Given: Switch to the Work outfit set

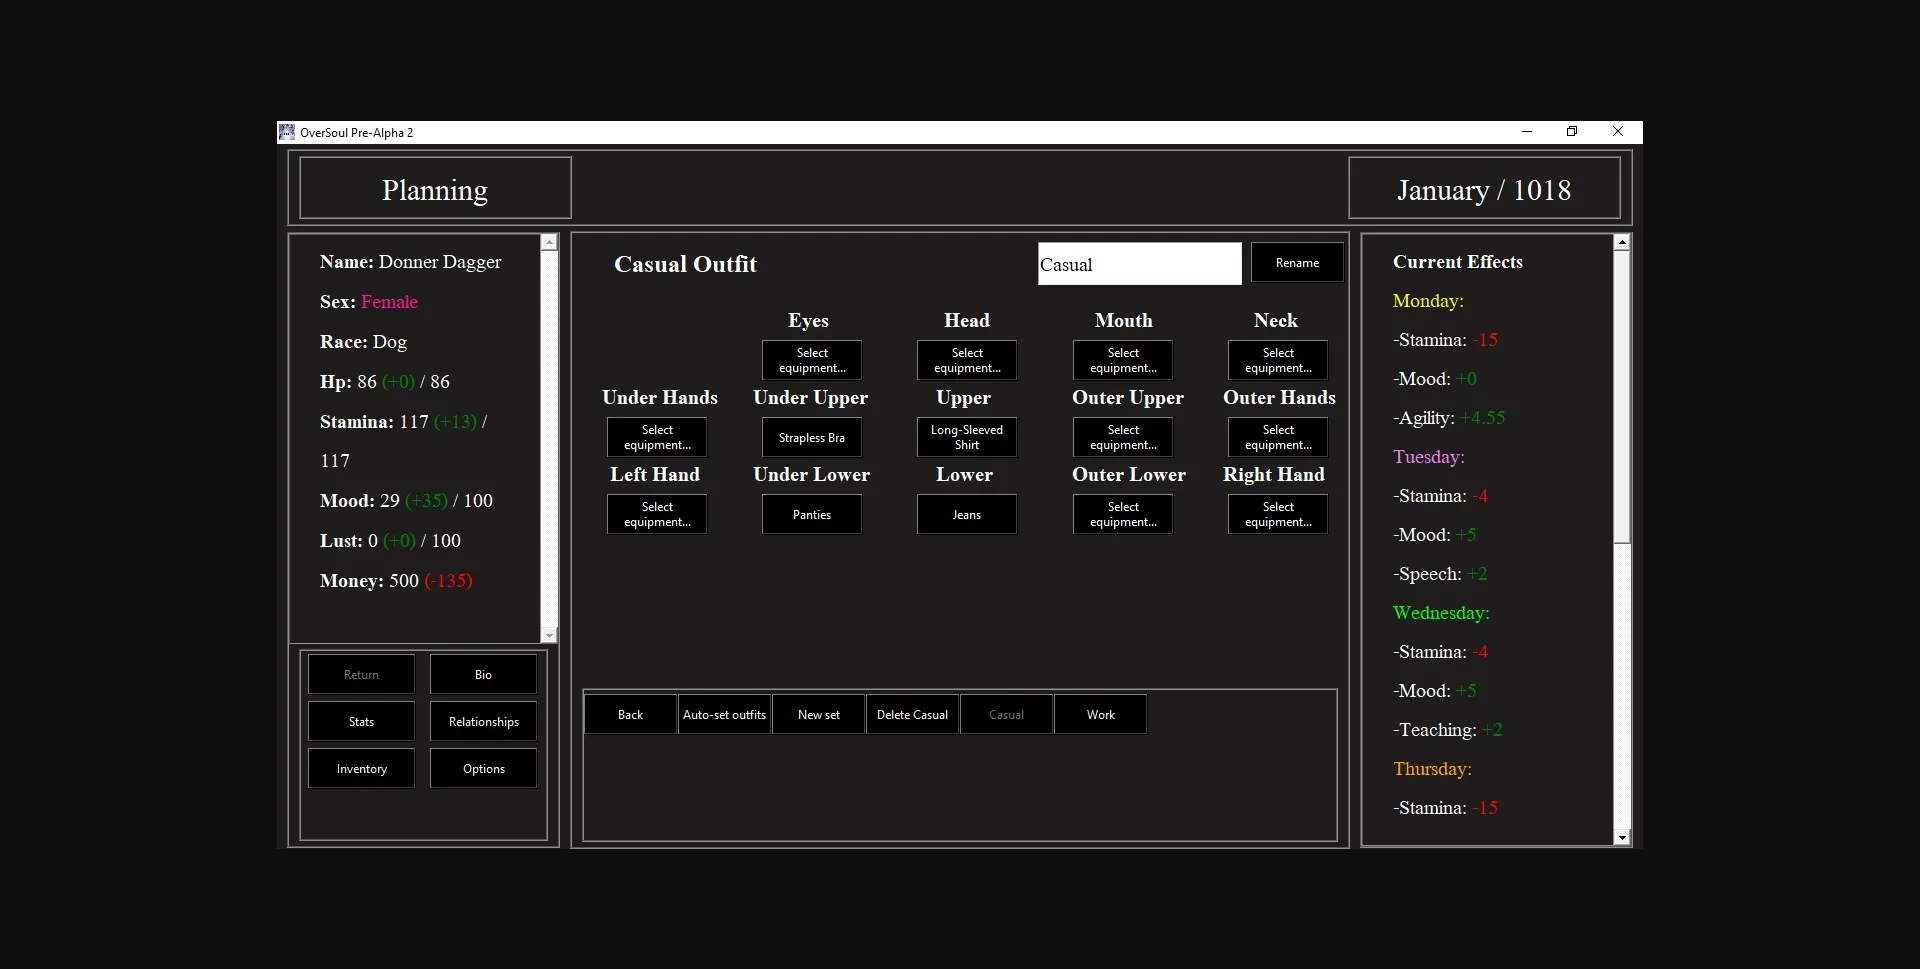Looking at the screenshot, I should tap(1100, 714).
